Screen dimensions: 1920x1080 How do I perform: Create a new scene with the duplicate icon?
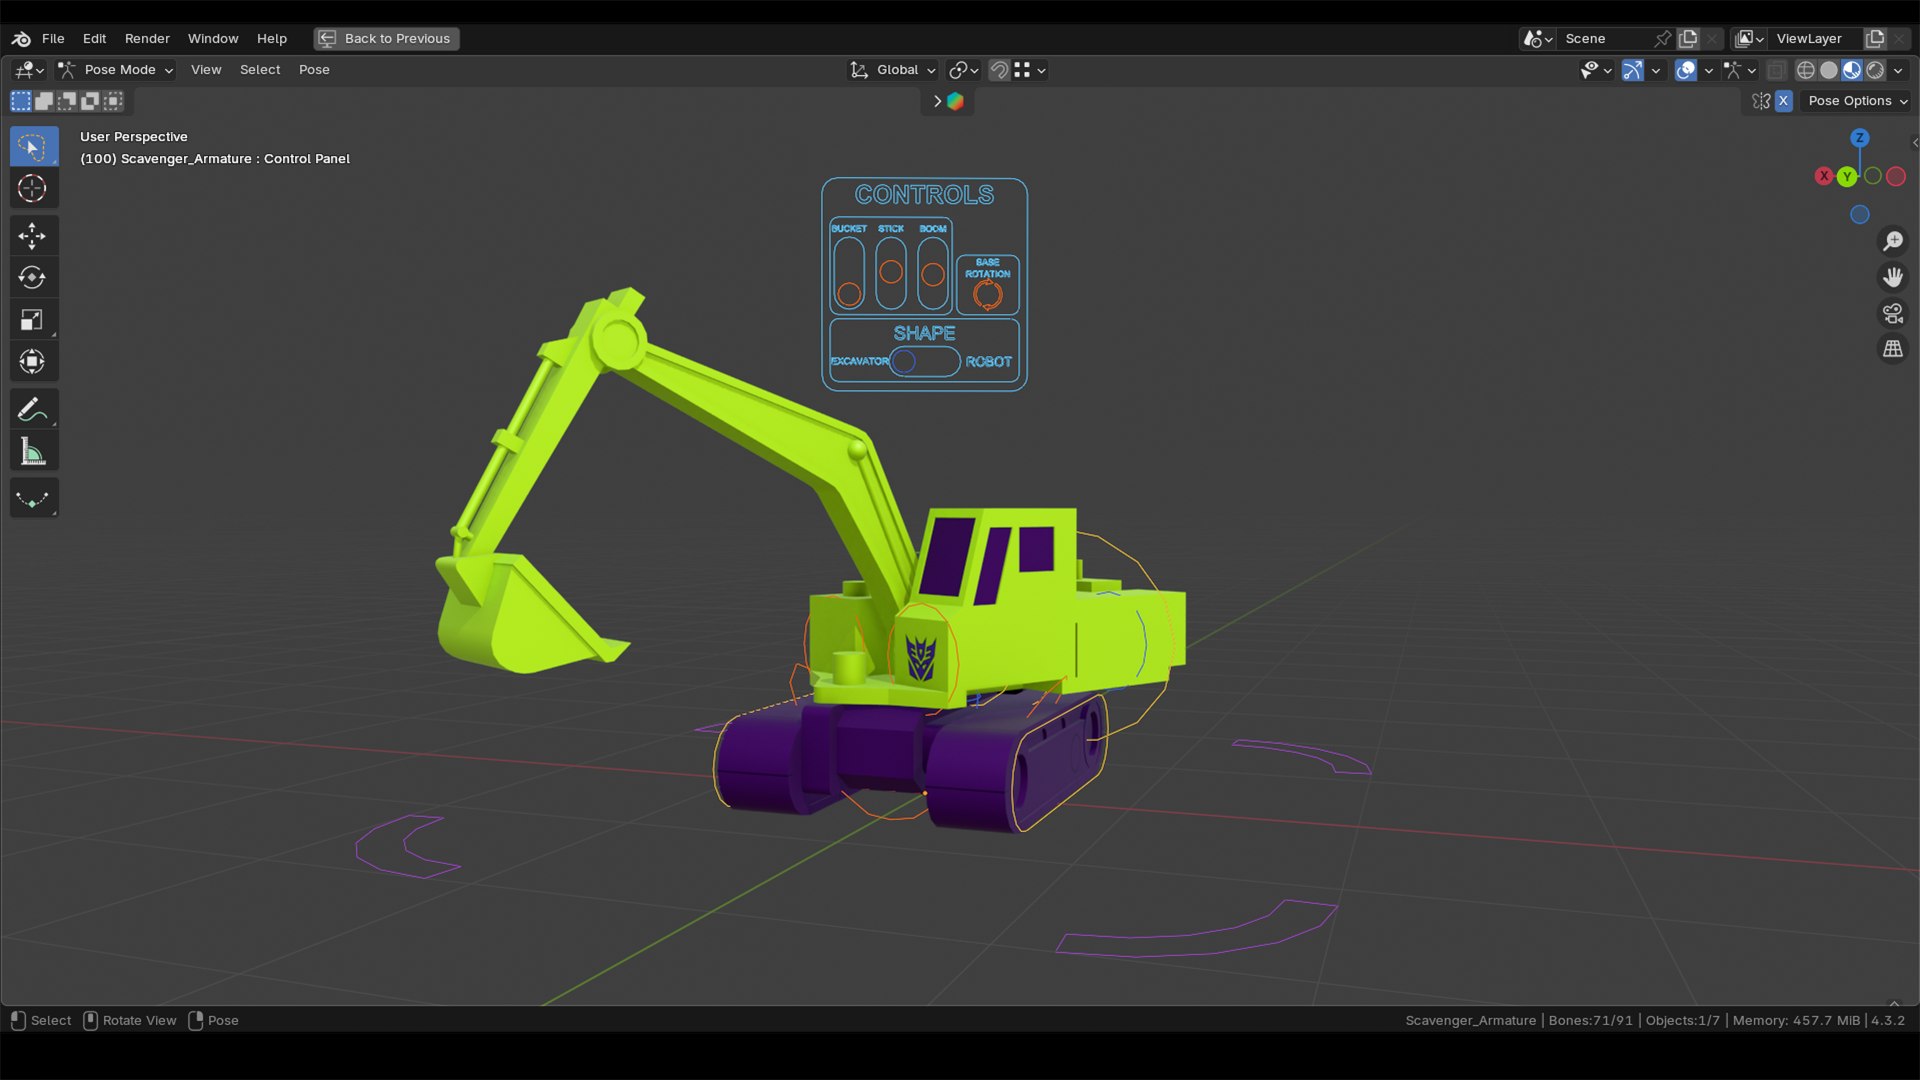1688,39
